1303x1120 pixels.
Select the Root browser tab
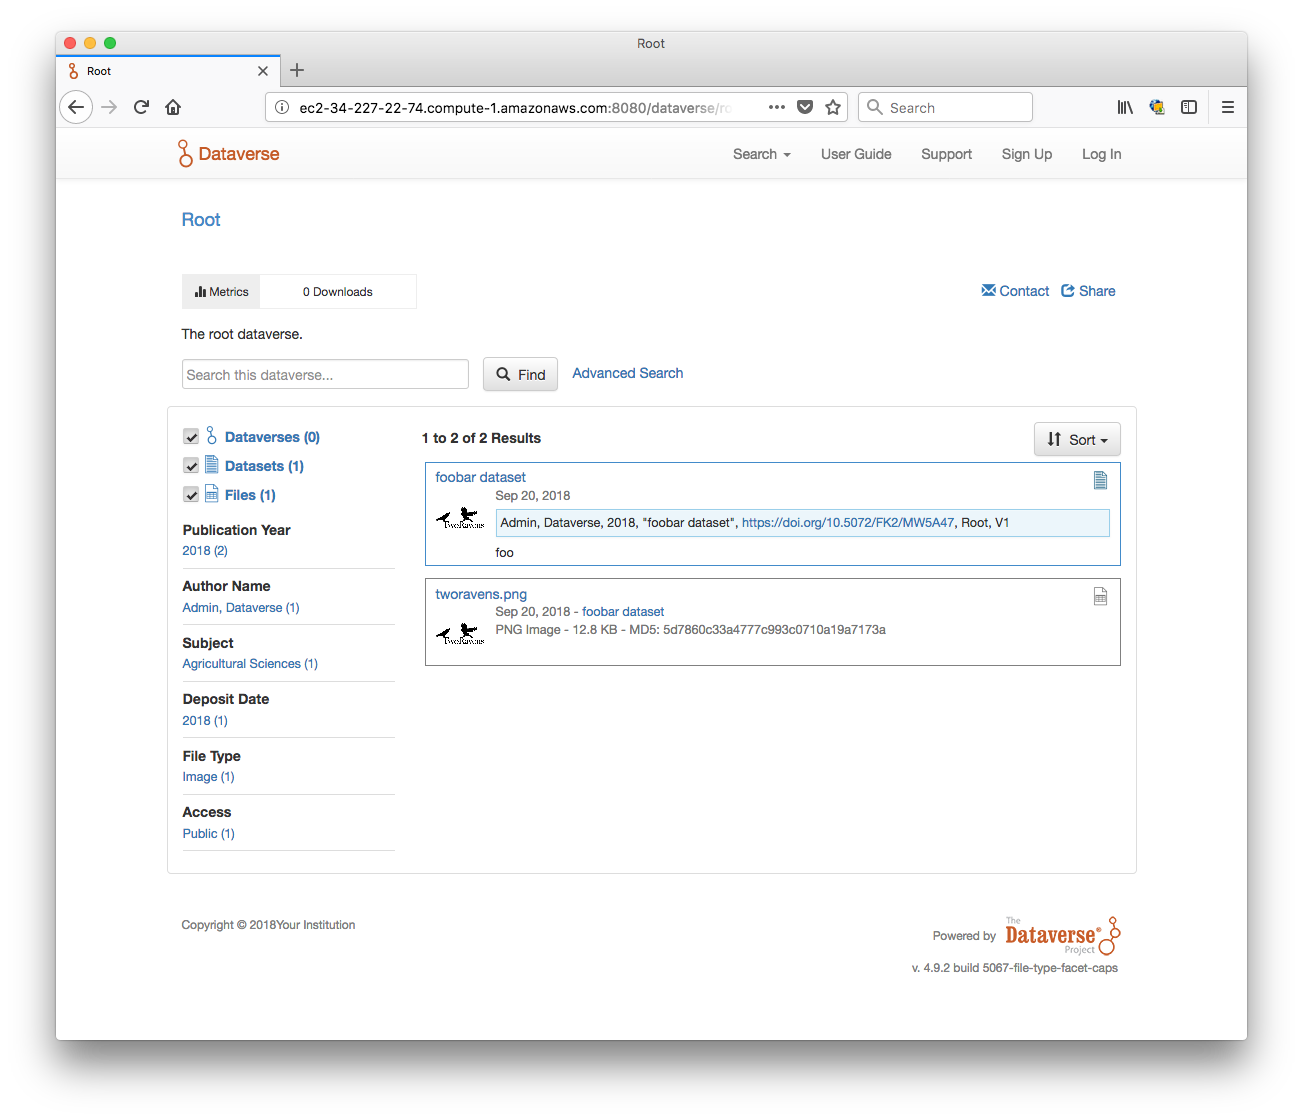(168, 71)
